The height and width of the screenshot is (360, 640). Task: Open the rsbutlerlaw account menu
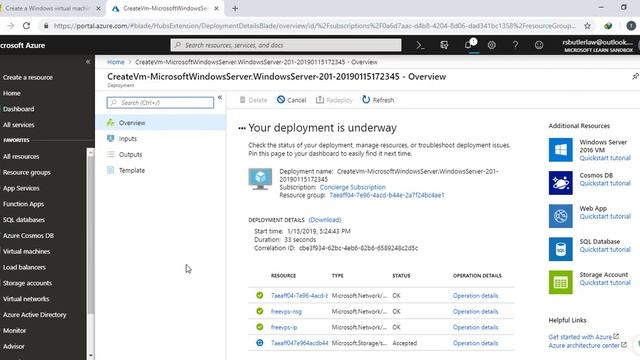point(598,45)
